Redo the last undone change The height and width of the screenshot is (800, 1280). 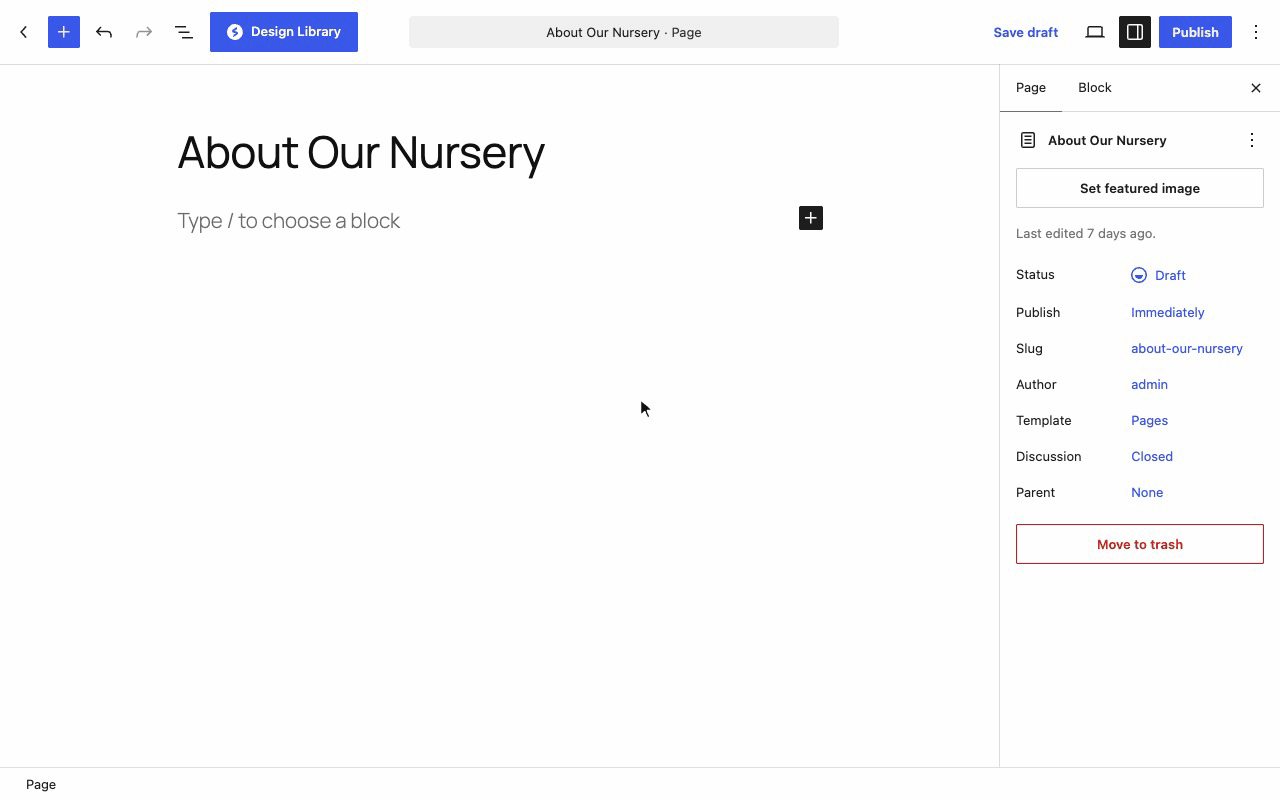tap(144, 32)
